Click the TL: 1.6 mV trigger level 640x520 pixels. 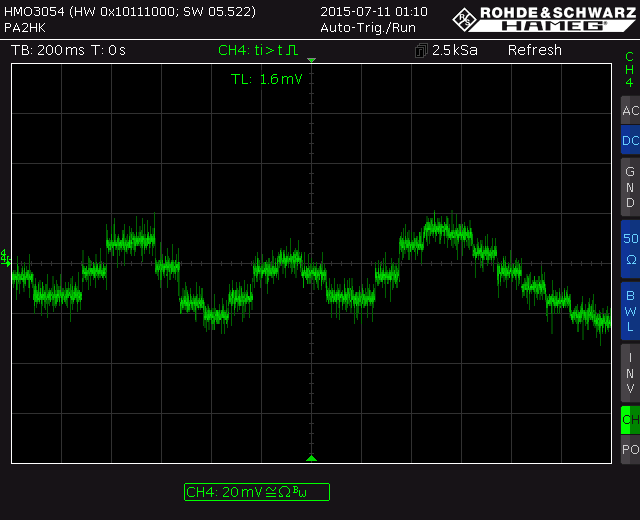pos(266,79)
